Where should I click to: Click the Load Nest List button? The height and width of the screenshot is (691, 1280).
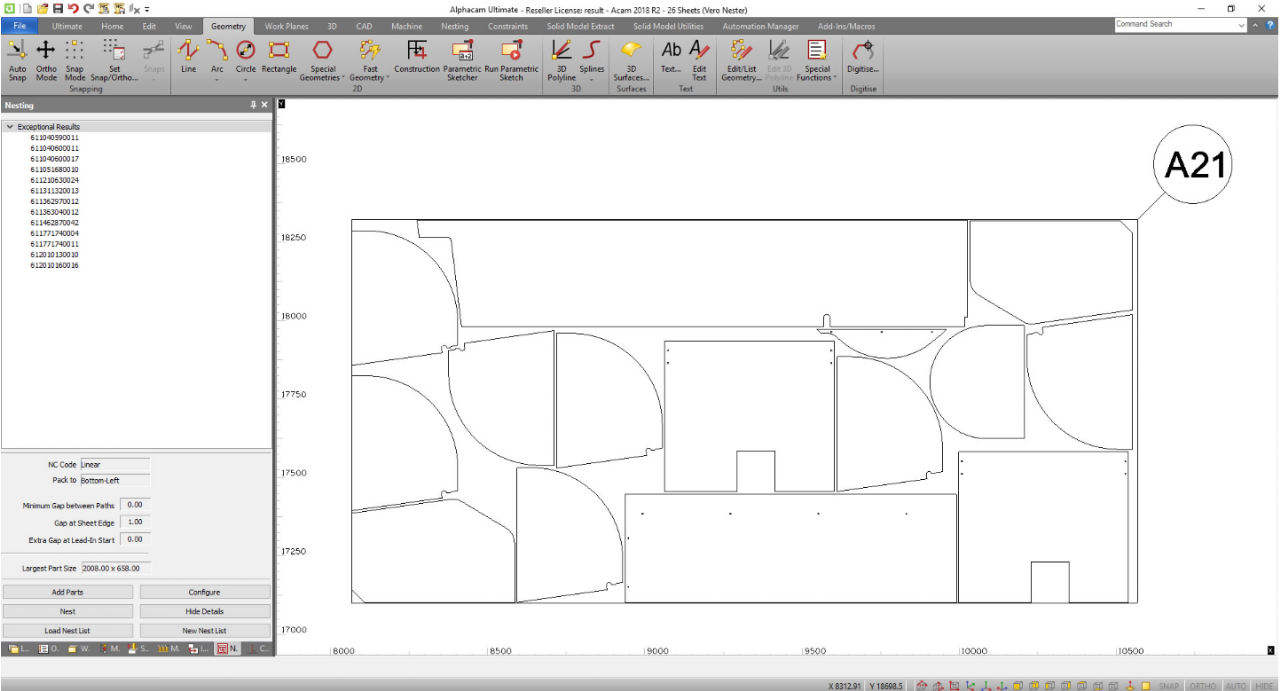(x=68, y=631)
